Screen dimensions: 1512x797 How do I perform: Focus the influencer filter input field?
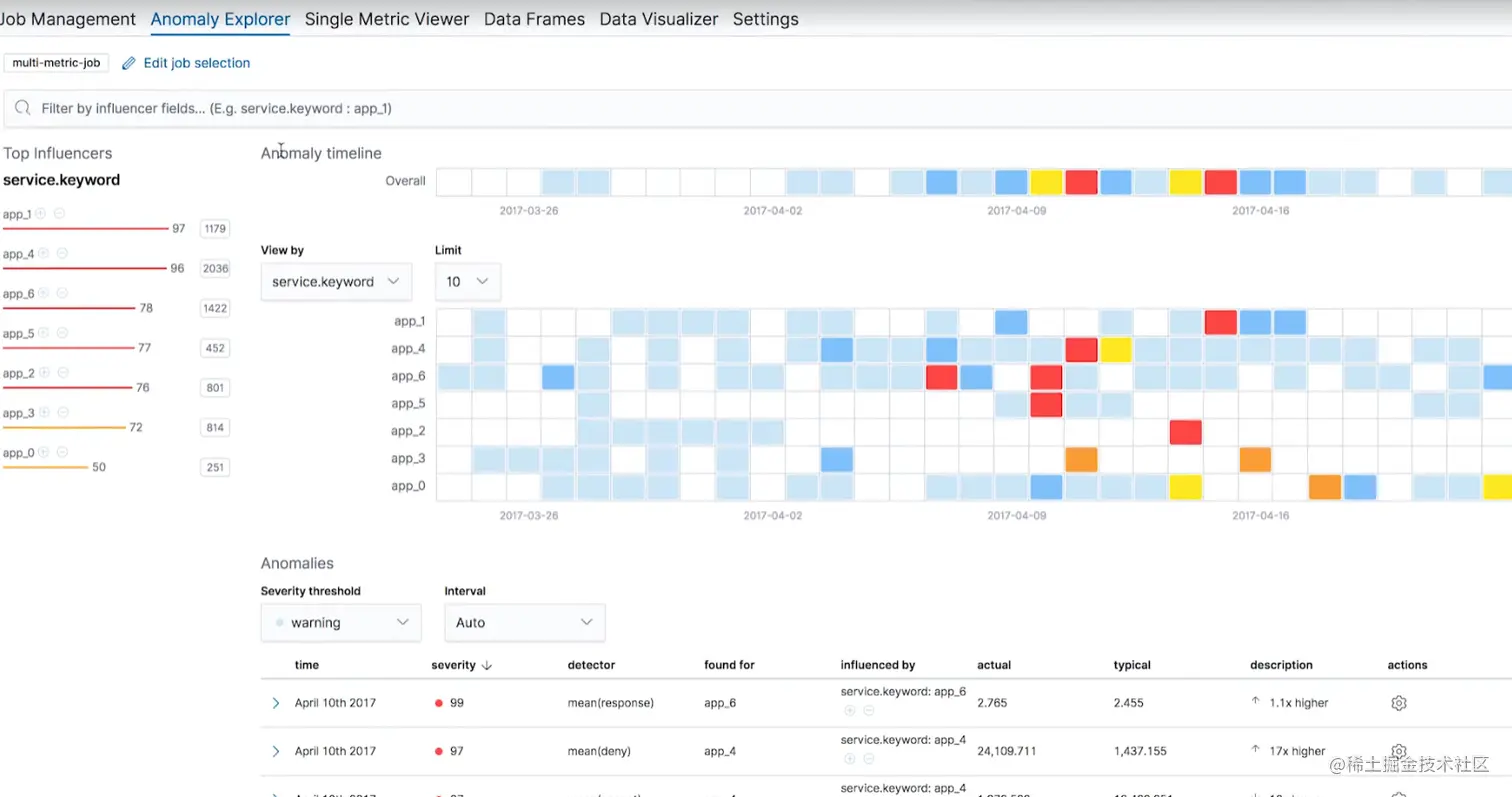[760, 108]
